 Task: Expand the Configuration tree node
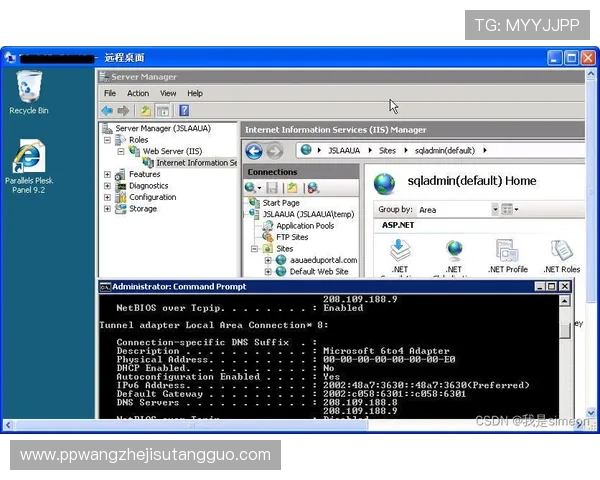(x=108, y=198)
